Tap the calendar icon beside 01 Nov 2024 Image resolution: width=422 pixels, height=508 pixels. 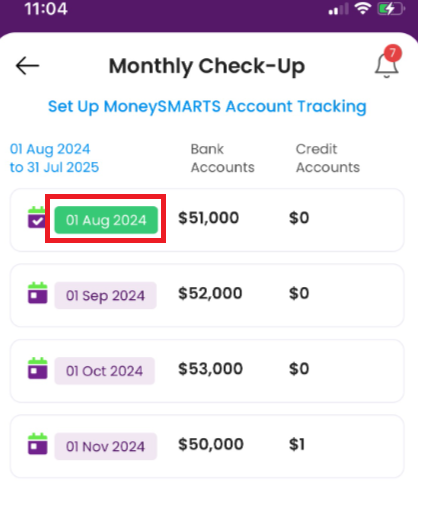tap(37, 444)
